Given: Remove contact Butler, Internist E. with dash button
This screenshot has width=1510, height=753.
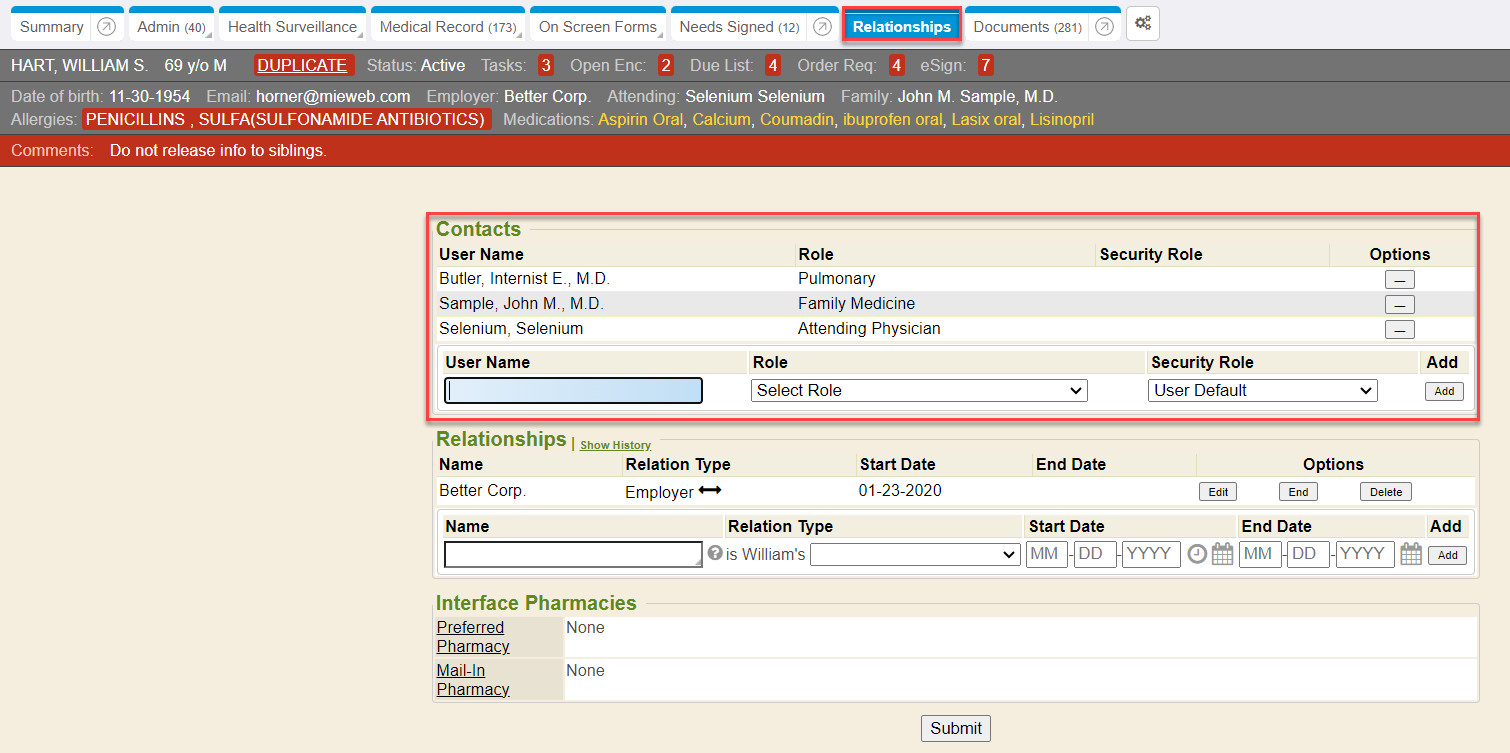Looking at the screenshot, I should tap(1399, 280).
